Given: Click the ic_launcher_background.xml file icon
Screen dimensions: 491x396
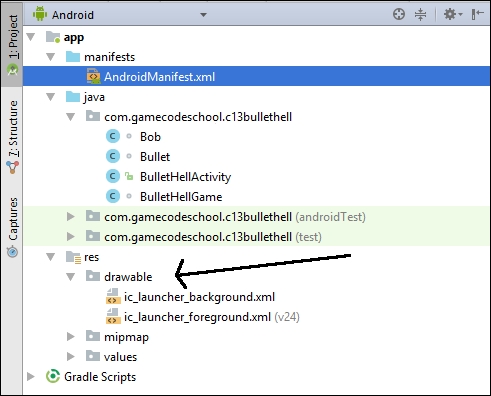Looking at the screenshot, I should click(113, 296).
